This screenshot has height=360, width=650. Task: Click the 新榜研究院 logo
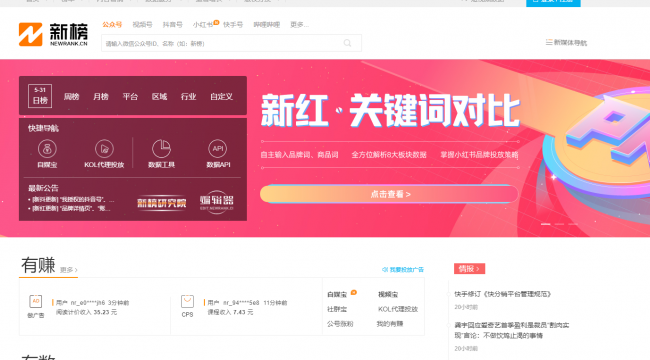[162, 203]
